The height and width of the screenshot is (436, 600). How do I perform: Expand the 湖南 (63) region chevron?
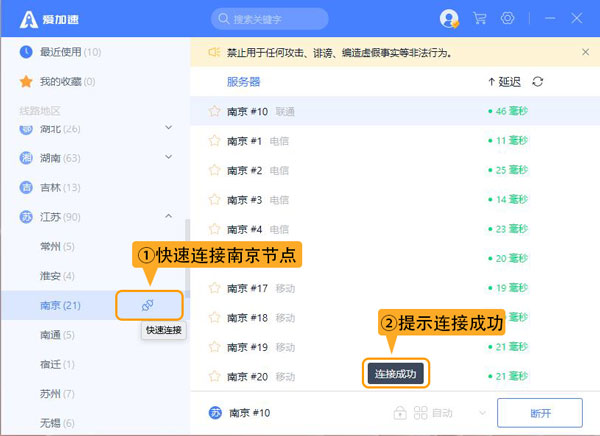pyautogui.click(x=168, y=157)
